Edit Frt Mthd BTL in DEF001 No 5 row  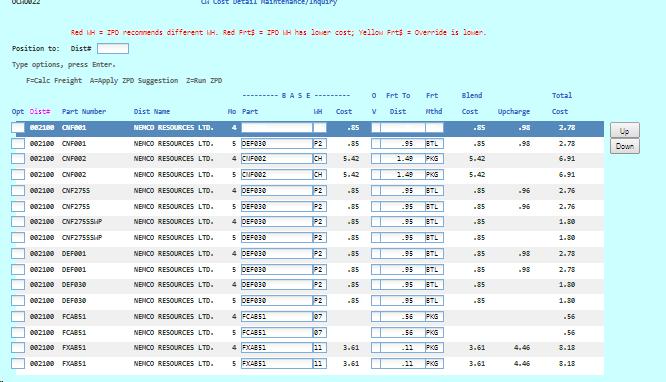point(434,269)
